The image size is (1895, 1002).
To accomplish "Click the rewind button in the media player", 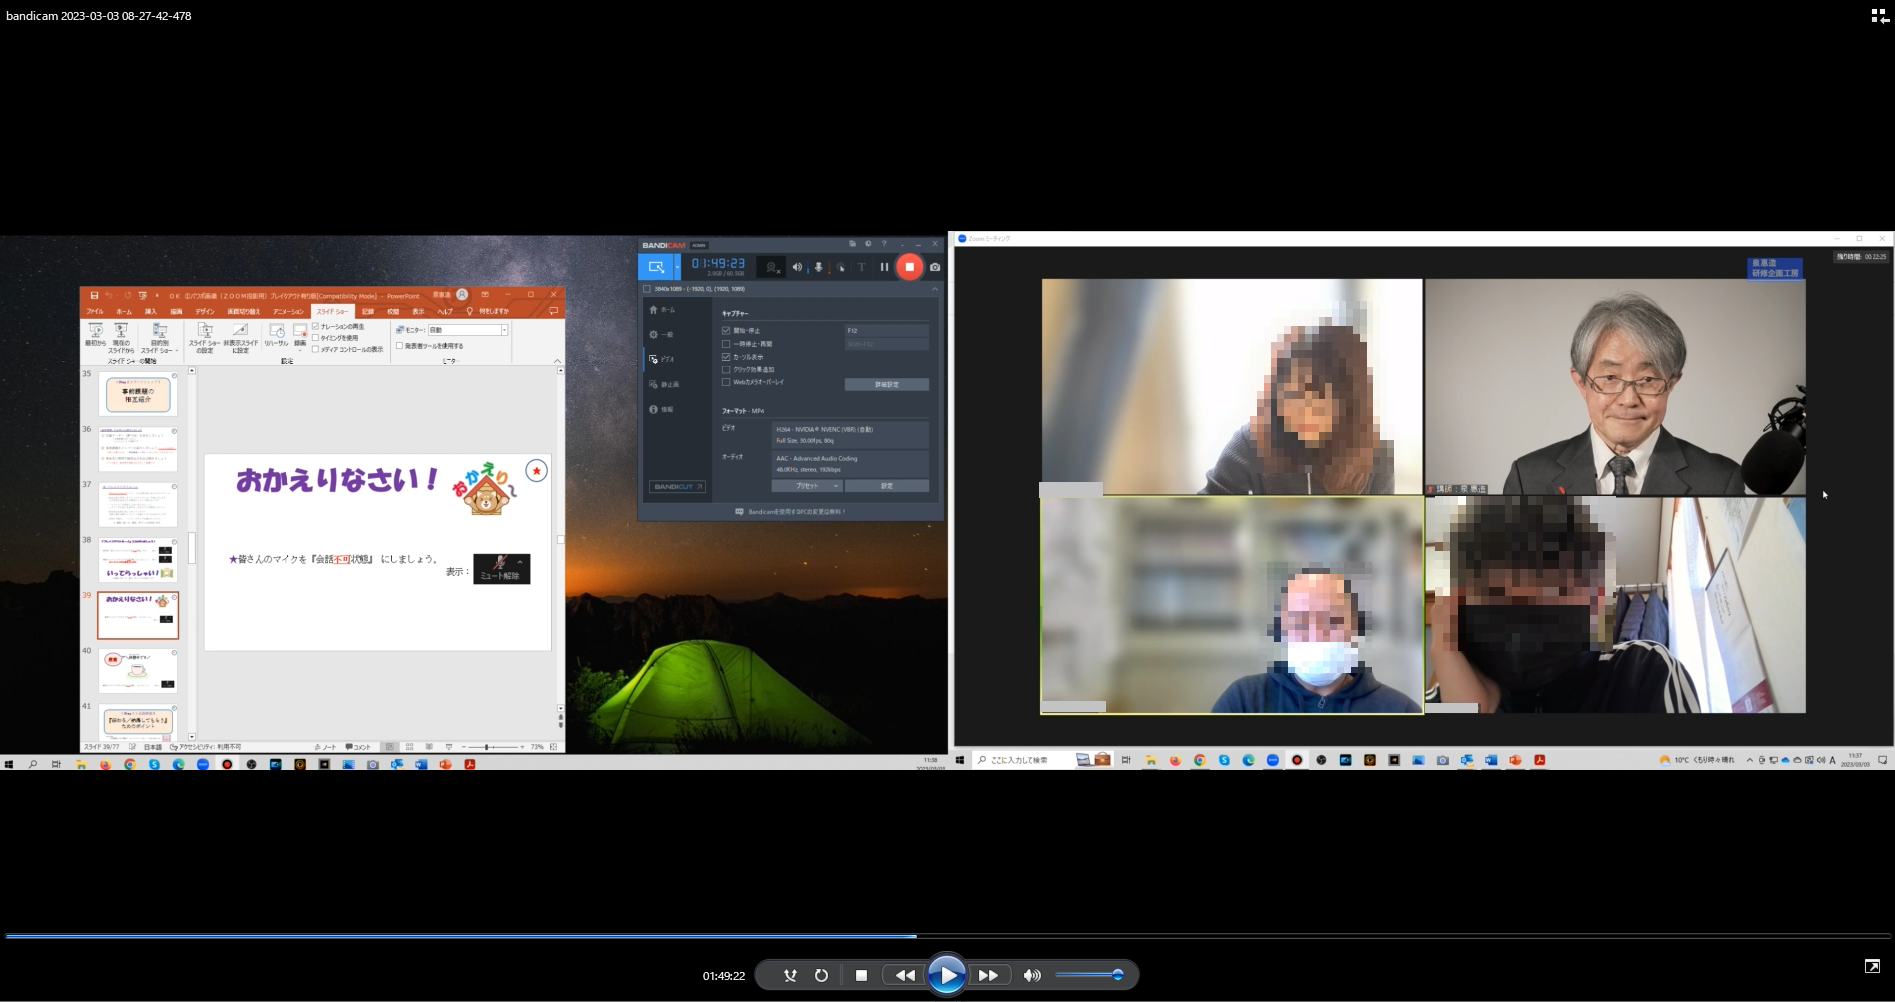I will point(905,975).
